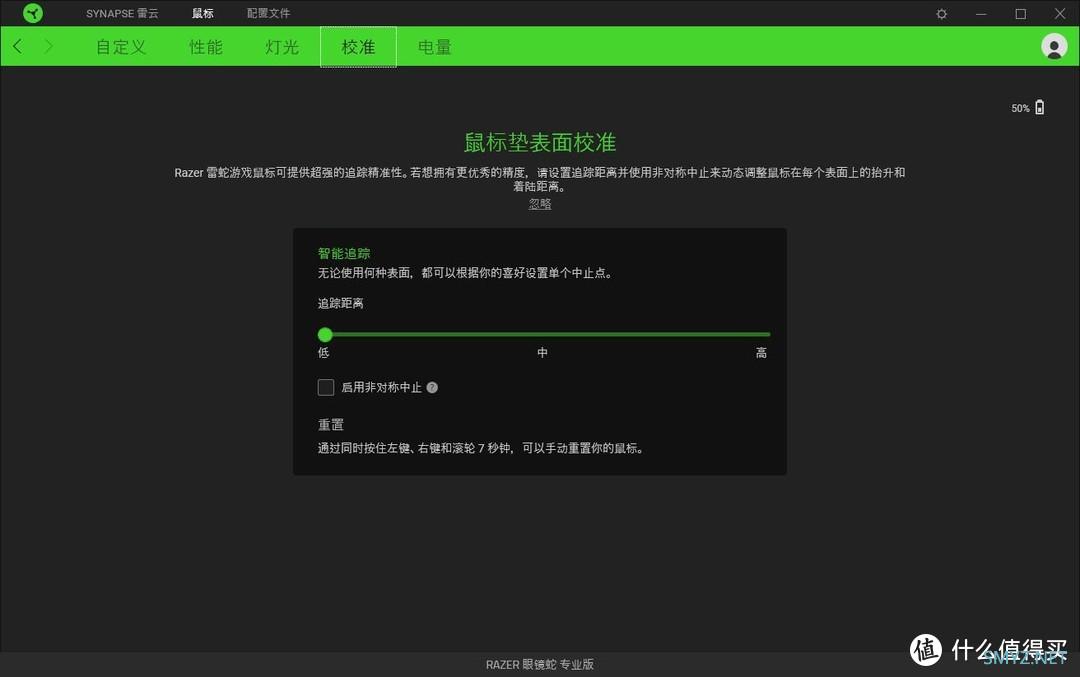Close the Synapse window
Viewport: 1080px width, 677px height.
pyautogui.click(x=1060, y=14)
